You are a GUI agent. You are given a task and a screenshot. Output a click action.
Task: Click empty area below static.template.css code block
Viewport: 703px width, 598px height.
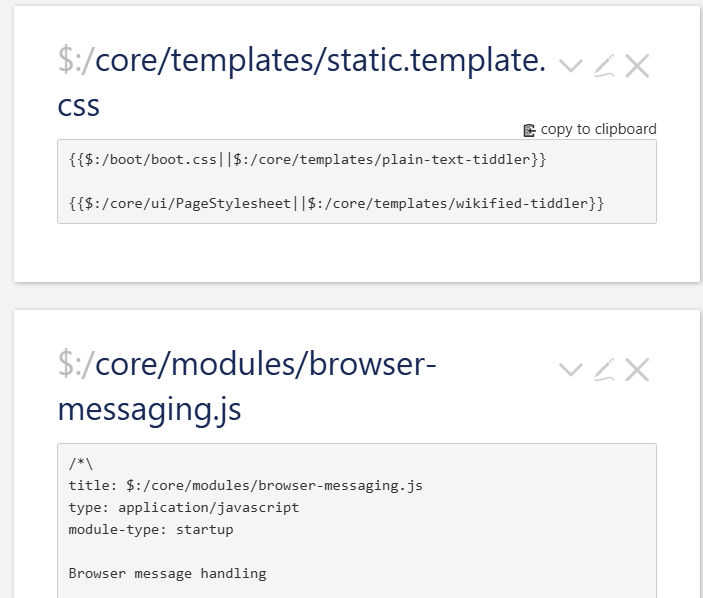(x=356, y=252)
